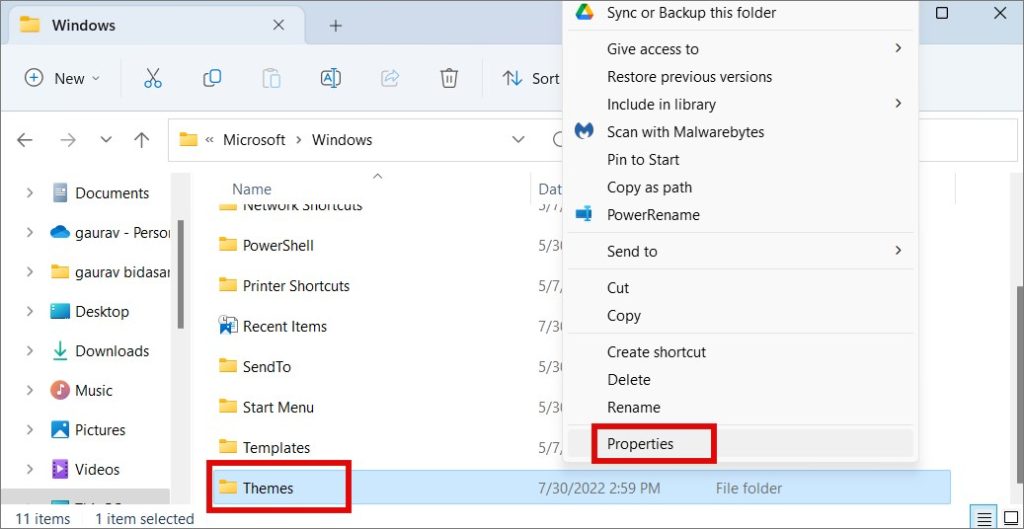Click Windows in the address breadcrumb
Screen dimensions: 1024x529
pyautogui.click(x=342, y=140)
